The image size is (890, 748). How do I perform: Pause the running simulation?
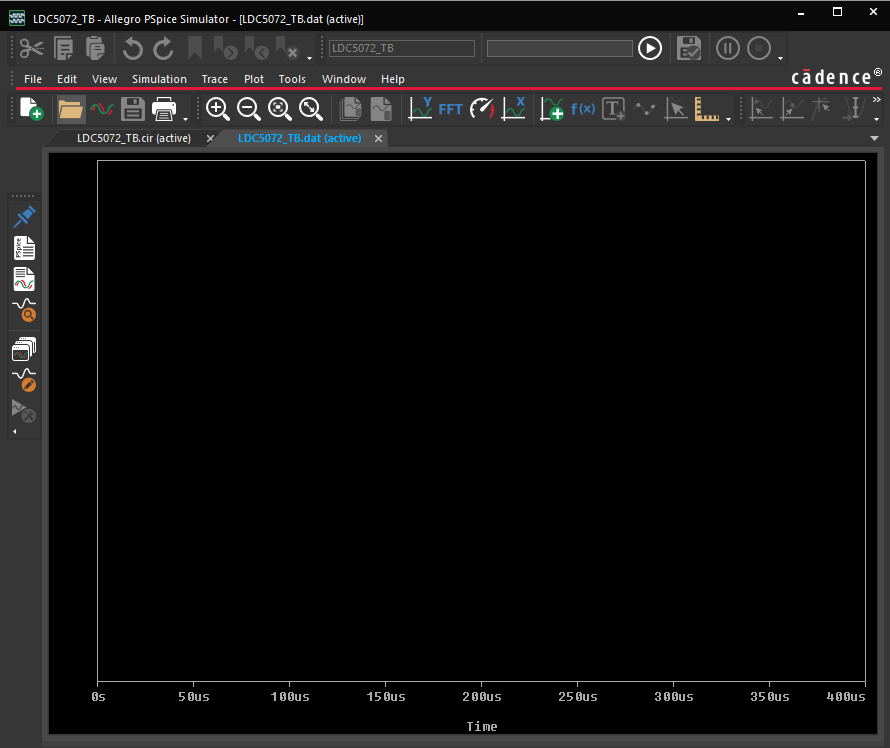pyautogui.click(x=727, y=47)
